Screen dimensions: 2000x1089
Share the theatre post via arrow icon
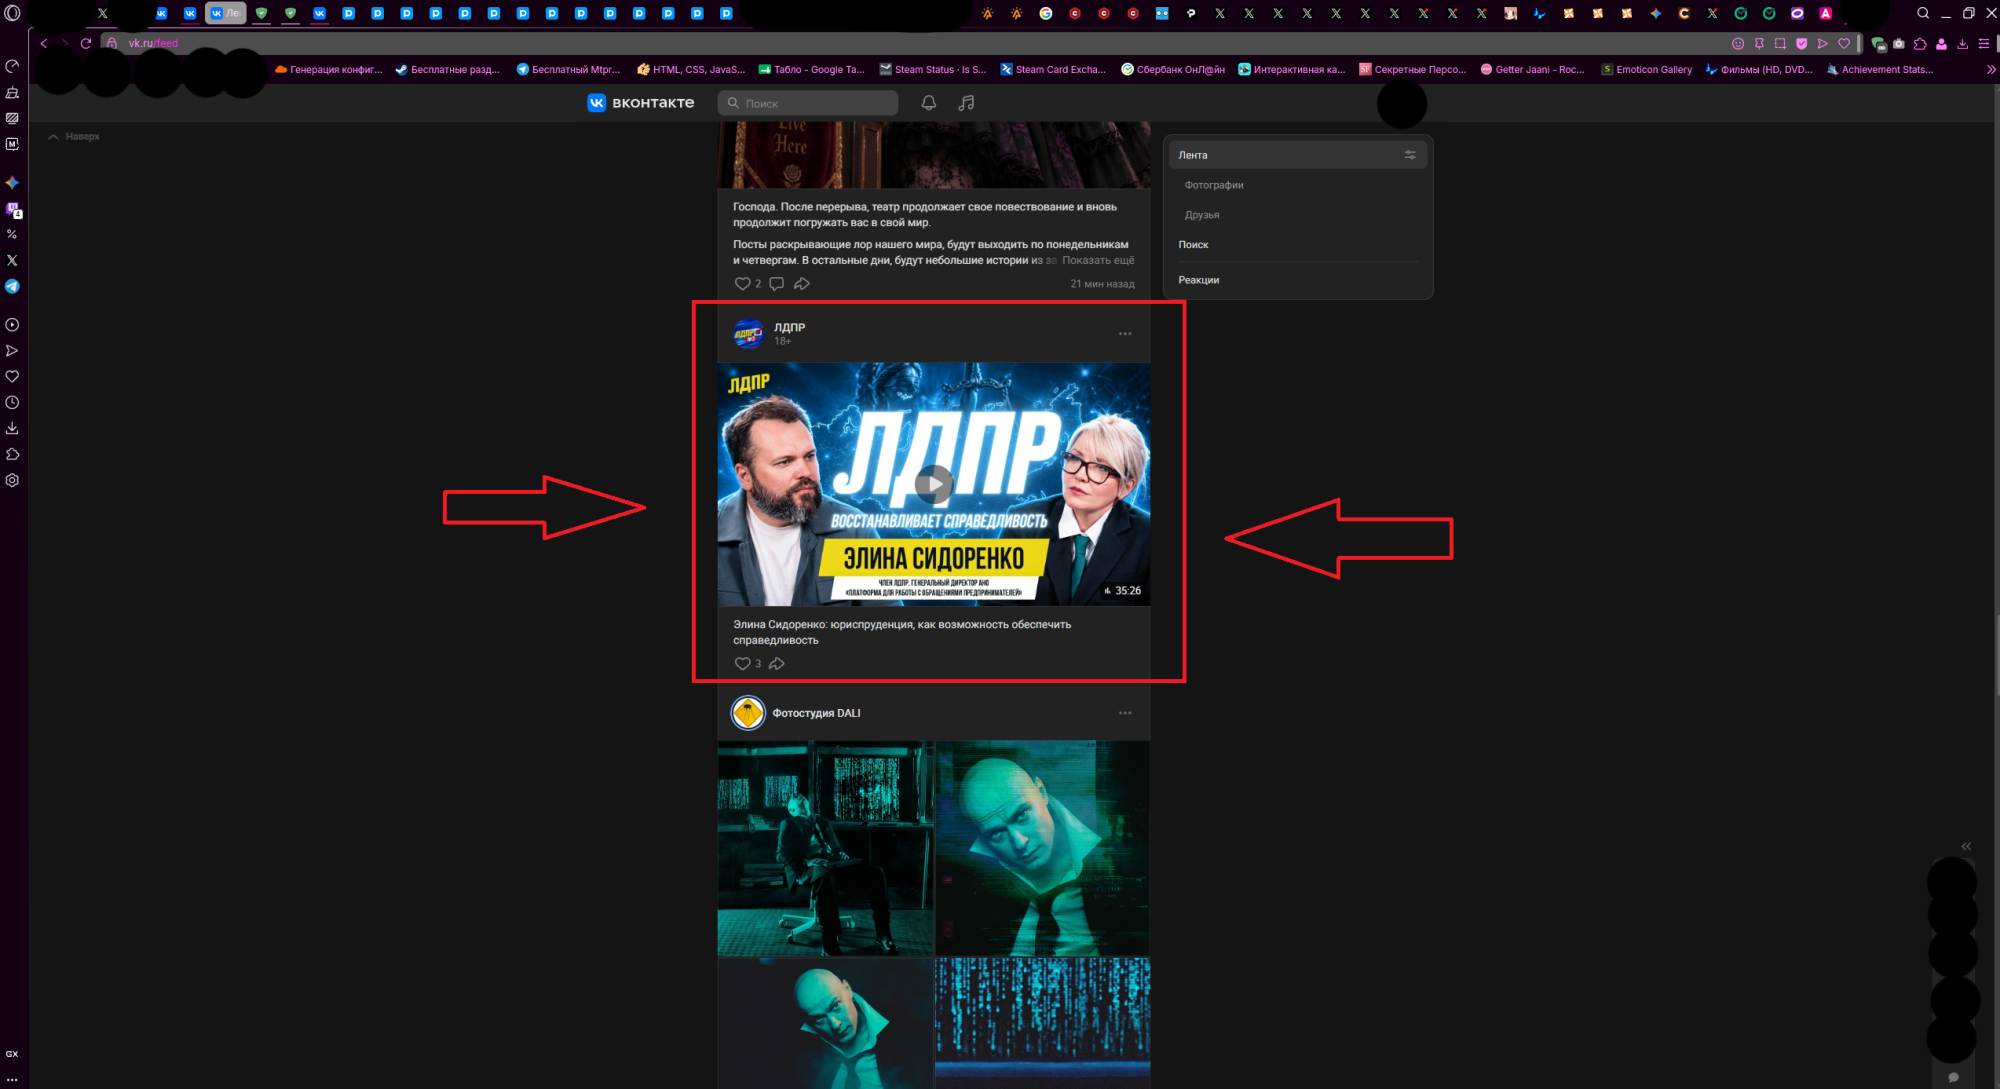pos(802,284)
